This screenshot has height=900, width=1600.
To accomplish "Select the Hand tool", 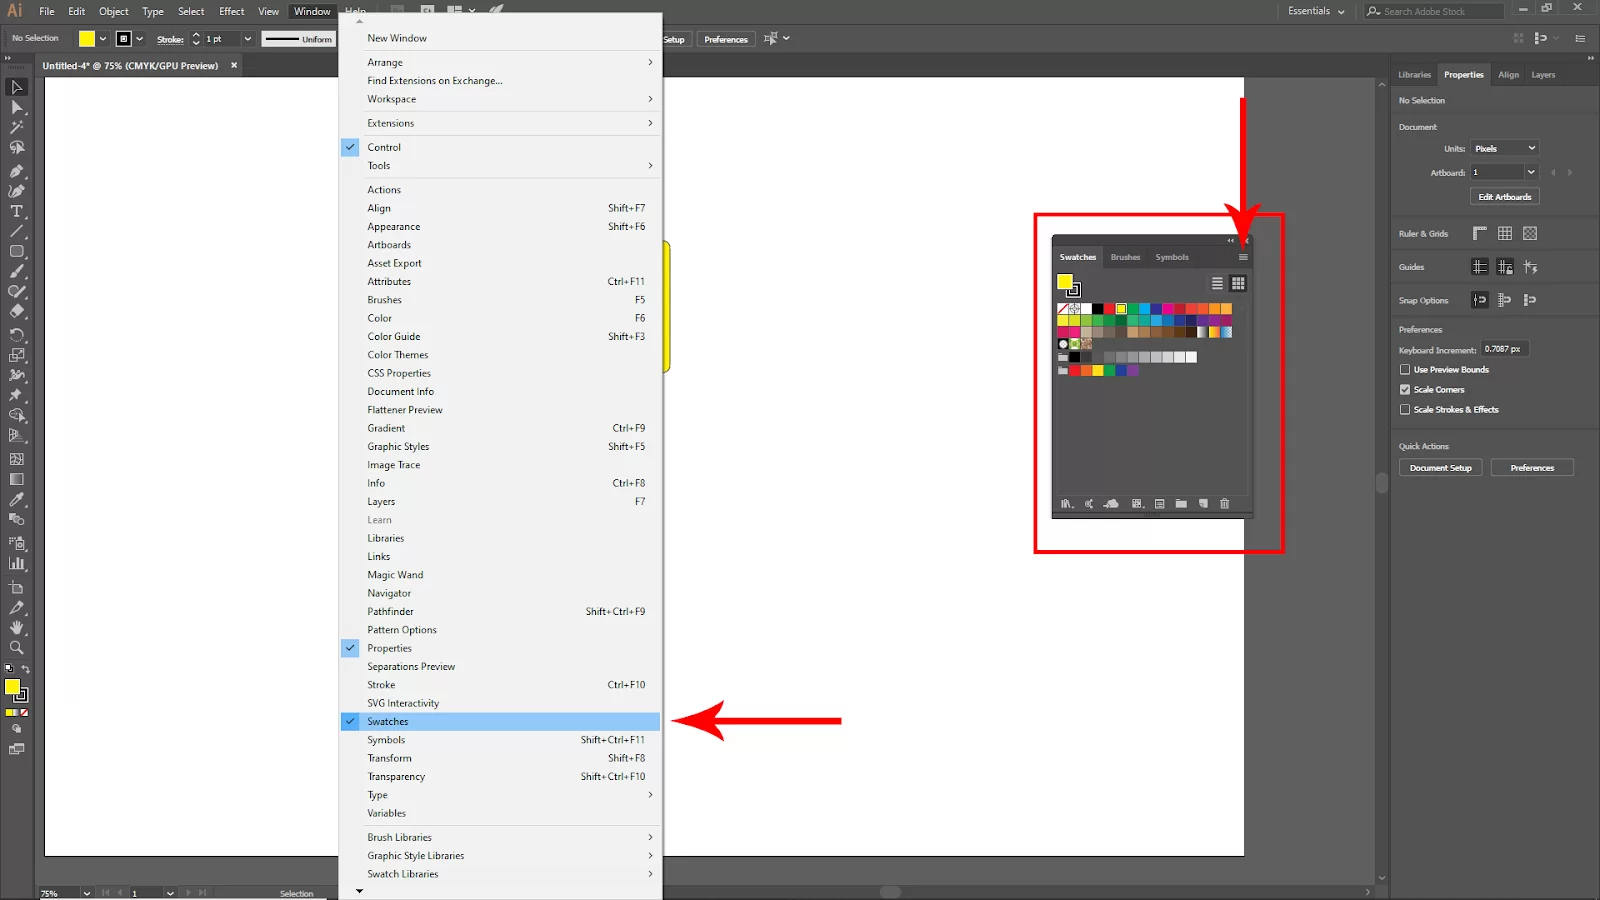I will (16, 627).
